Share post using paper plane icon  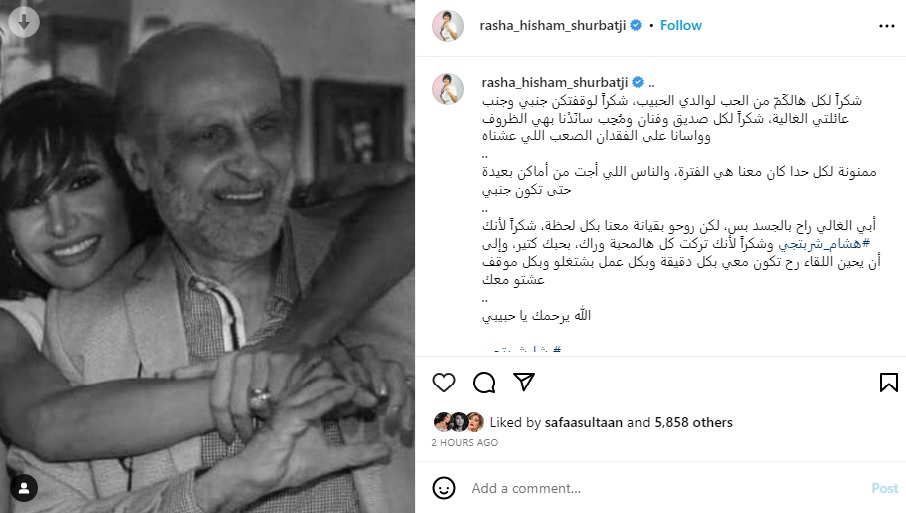524,382
